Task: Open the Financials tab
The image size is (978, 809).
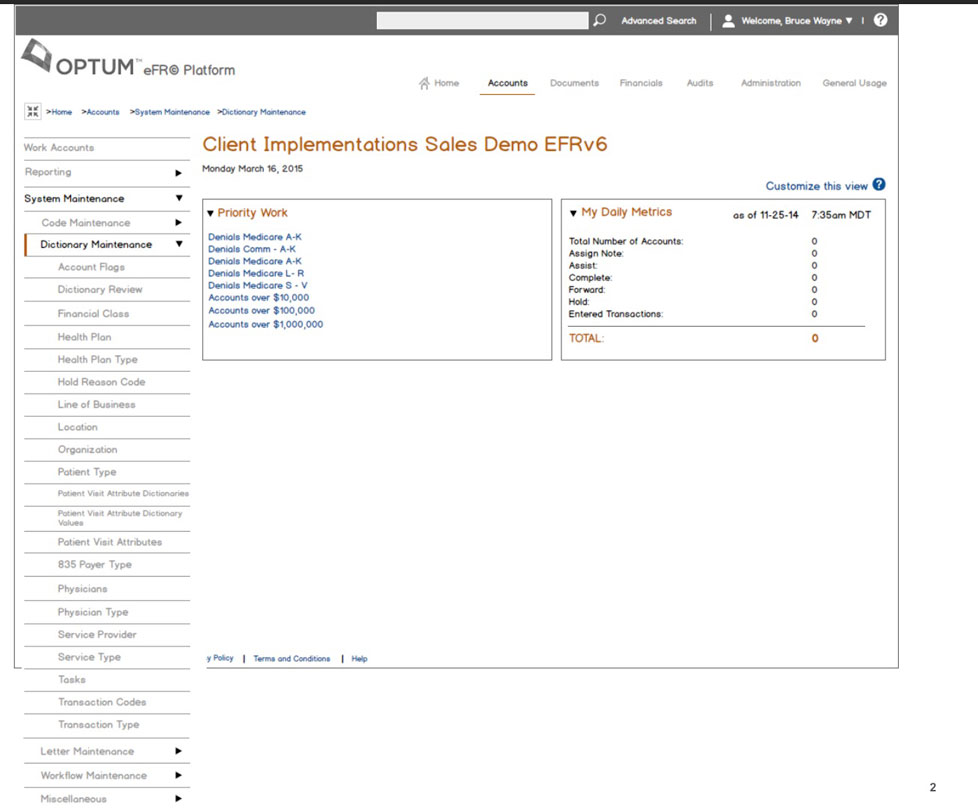Action: tap(640, 83)
